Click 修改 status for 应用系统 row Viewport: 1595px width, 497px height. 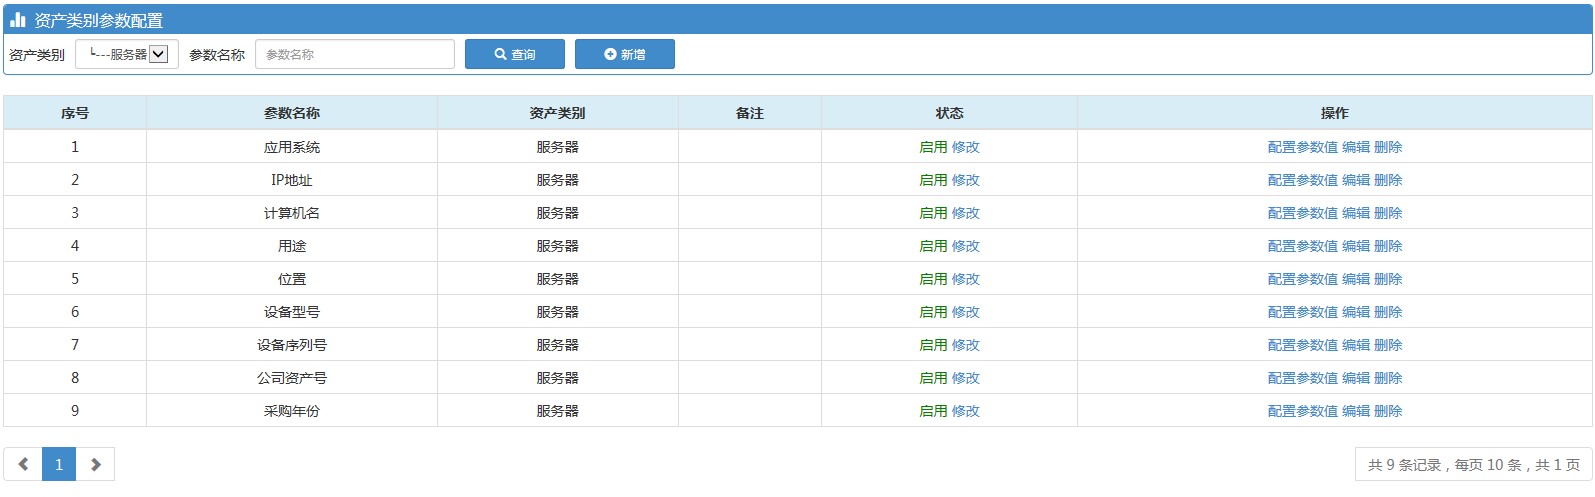click(966, 147)
